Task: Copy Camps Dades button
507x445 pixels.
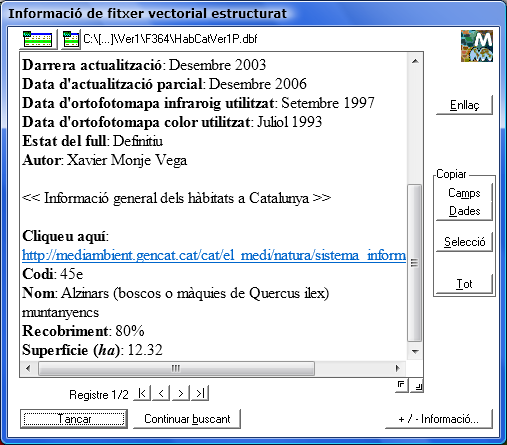Action: 464,202
